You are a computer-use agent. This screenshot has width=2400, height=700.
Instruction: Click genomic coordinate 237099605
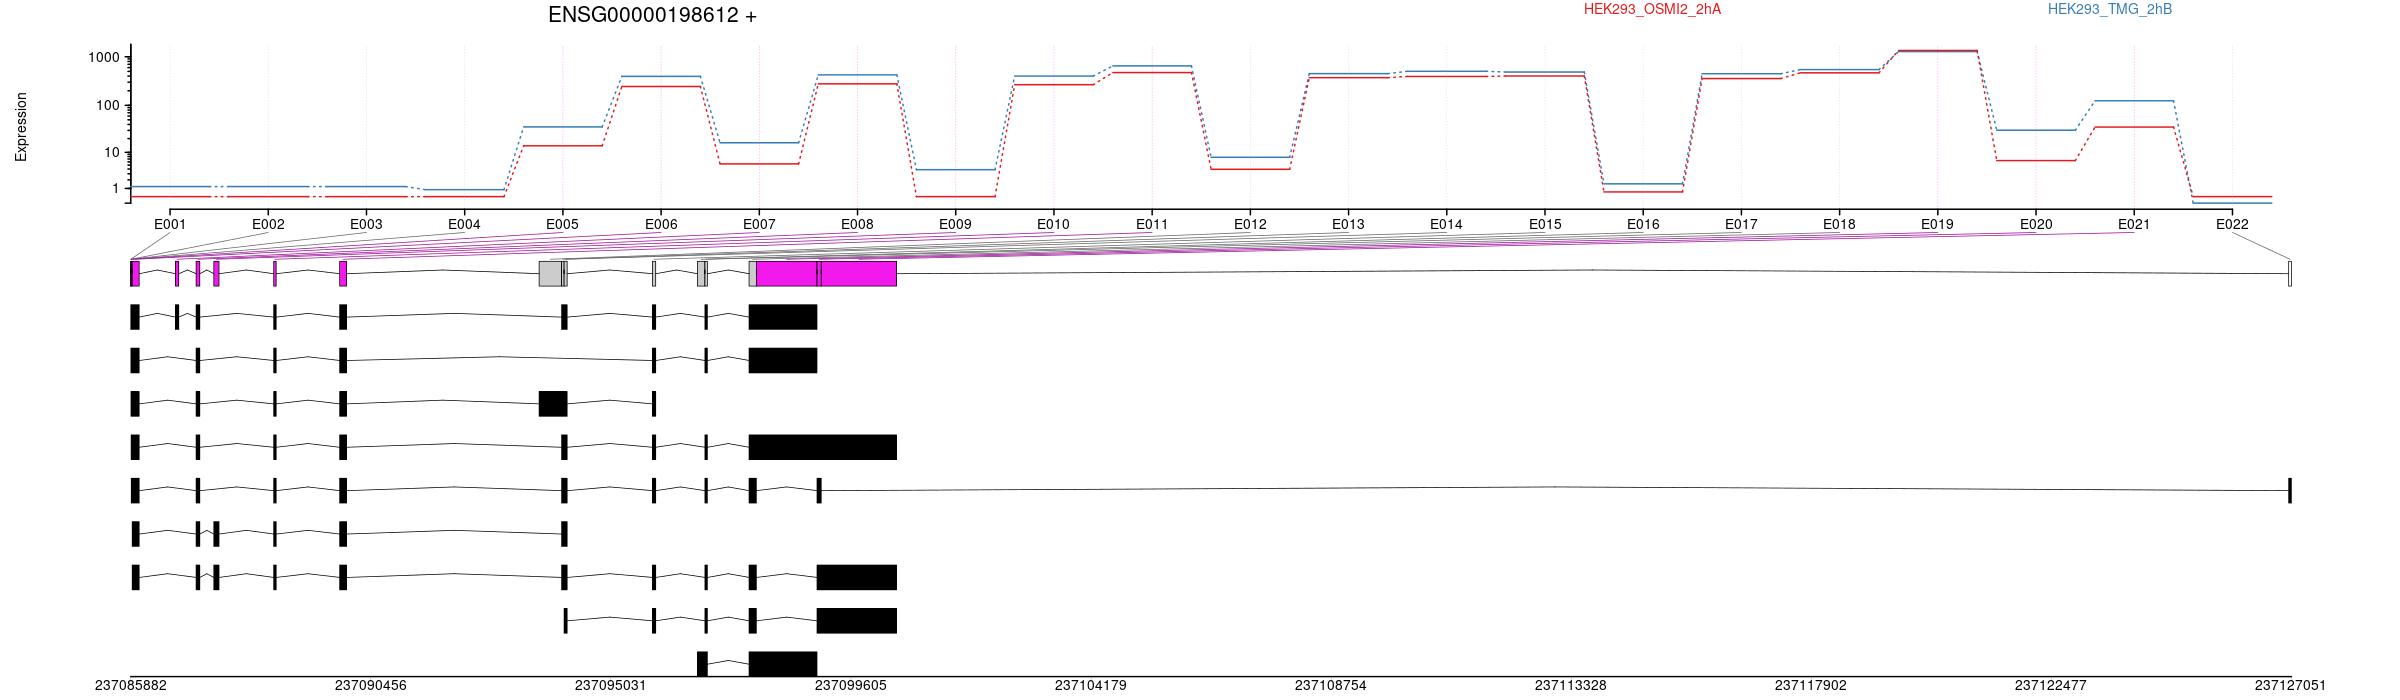(x=851, y=686)
